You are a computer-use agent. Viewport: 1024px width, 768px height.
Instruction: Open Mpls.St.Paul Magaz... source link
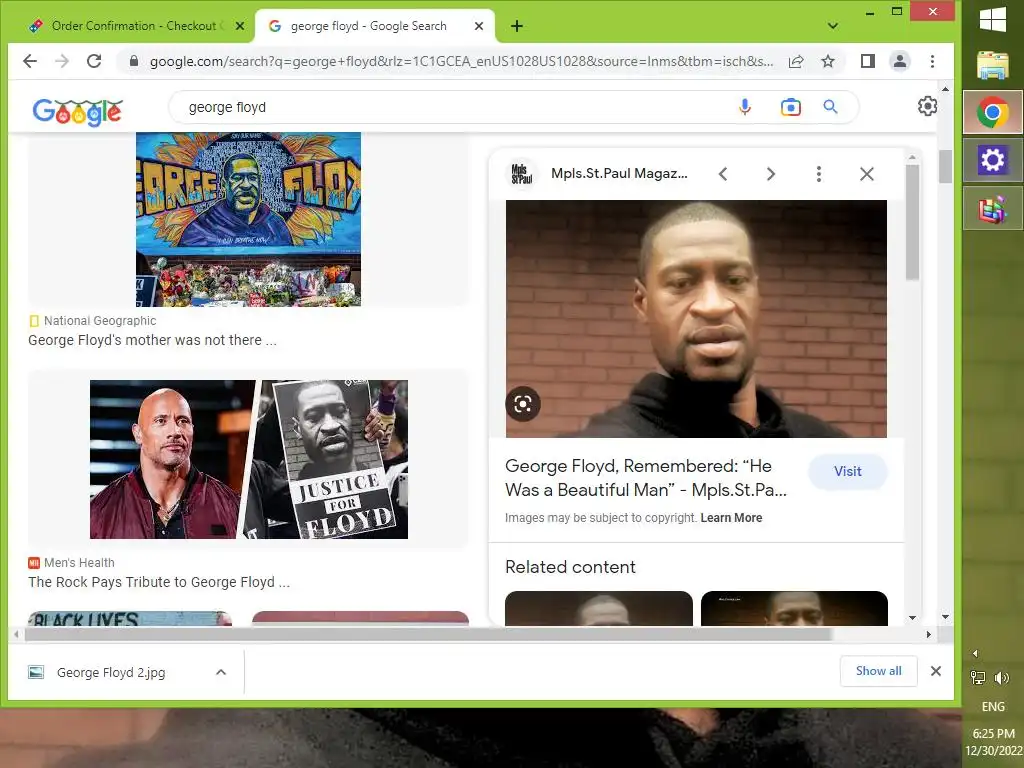(619, 174)
